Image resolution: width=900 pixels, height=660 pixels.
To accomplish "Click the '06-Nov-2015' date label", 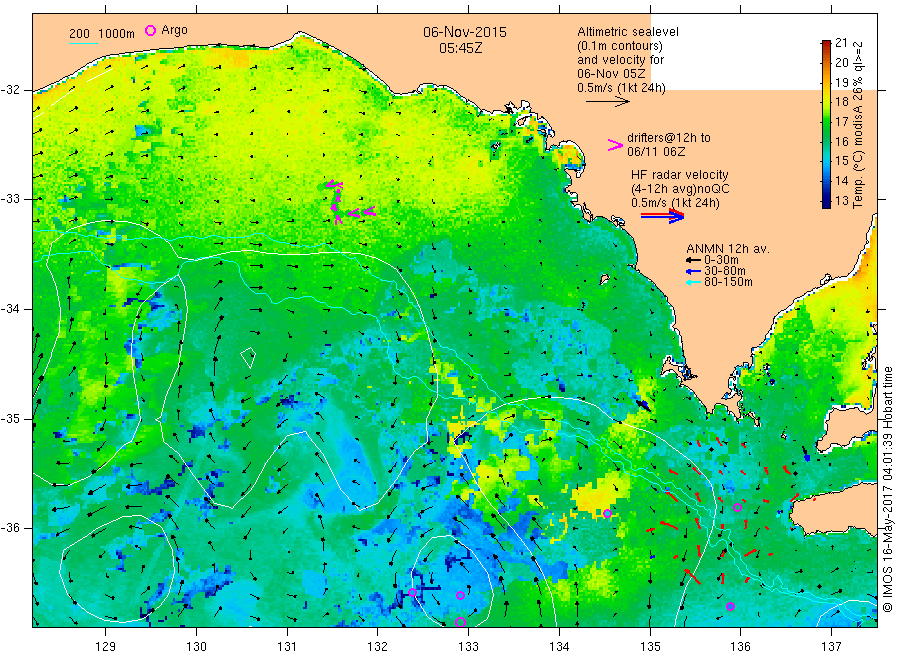I will (x=465, y=32).
